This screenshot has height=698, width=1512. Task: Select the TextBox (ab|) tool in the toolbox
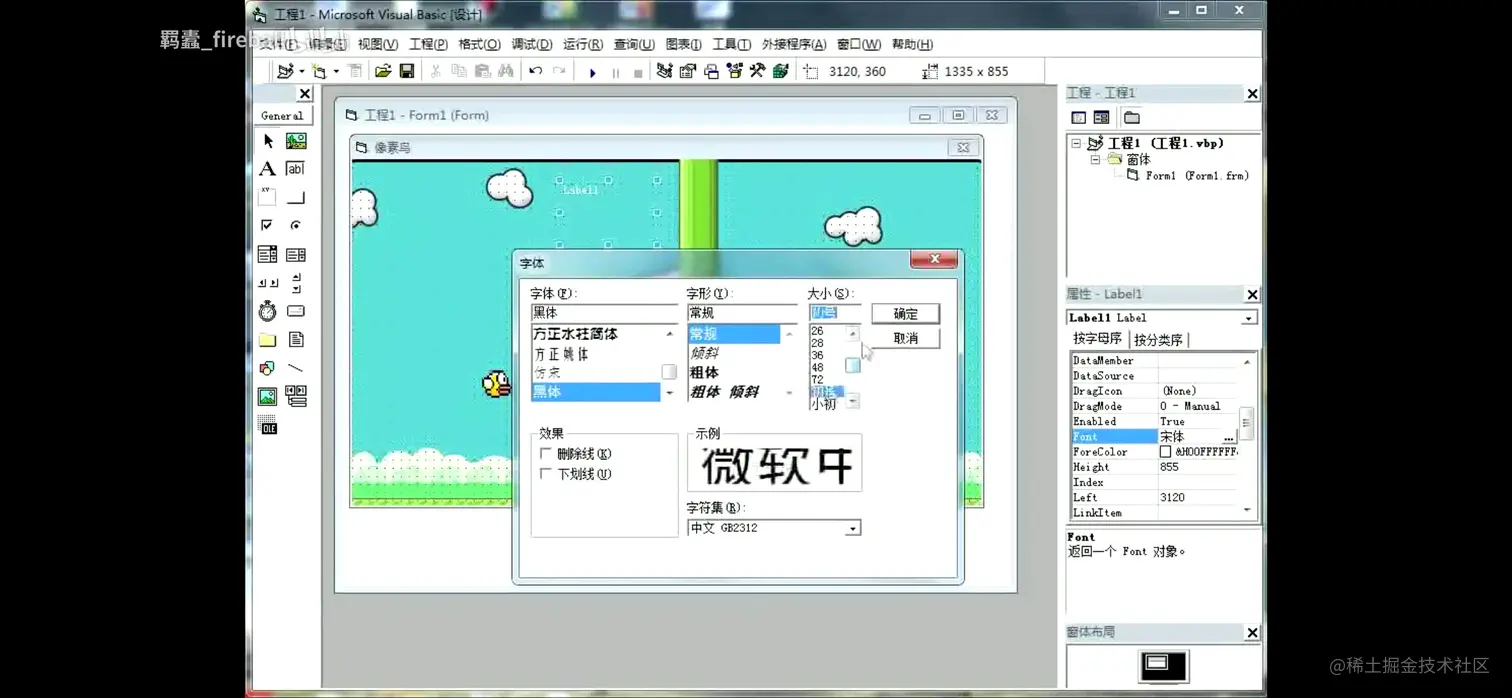(296, 169)
